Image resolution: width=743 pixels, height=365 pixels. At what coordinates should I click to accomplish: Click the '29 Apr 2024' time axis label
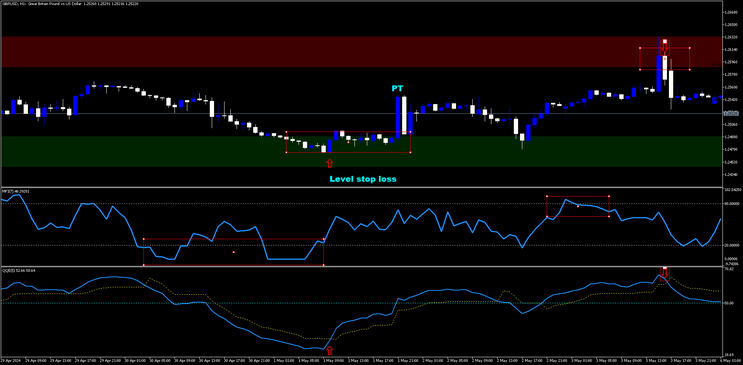click(9, 361)
